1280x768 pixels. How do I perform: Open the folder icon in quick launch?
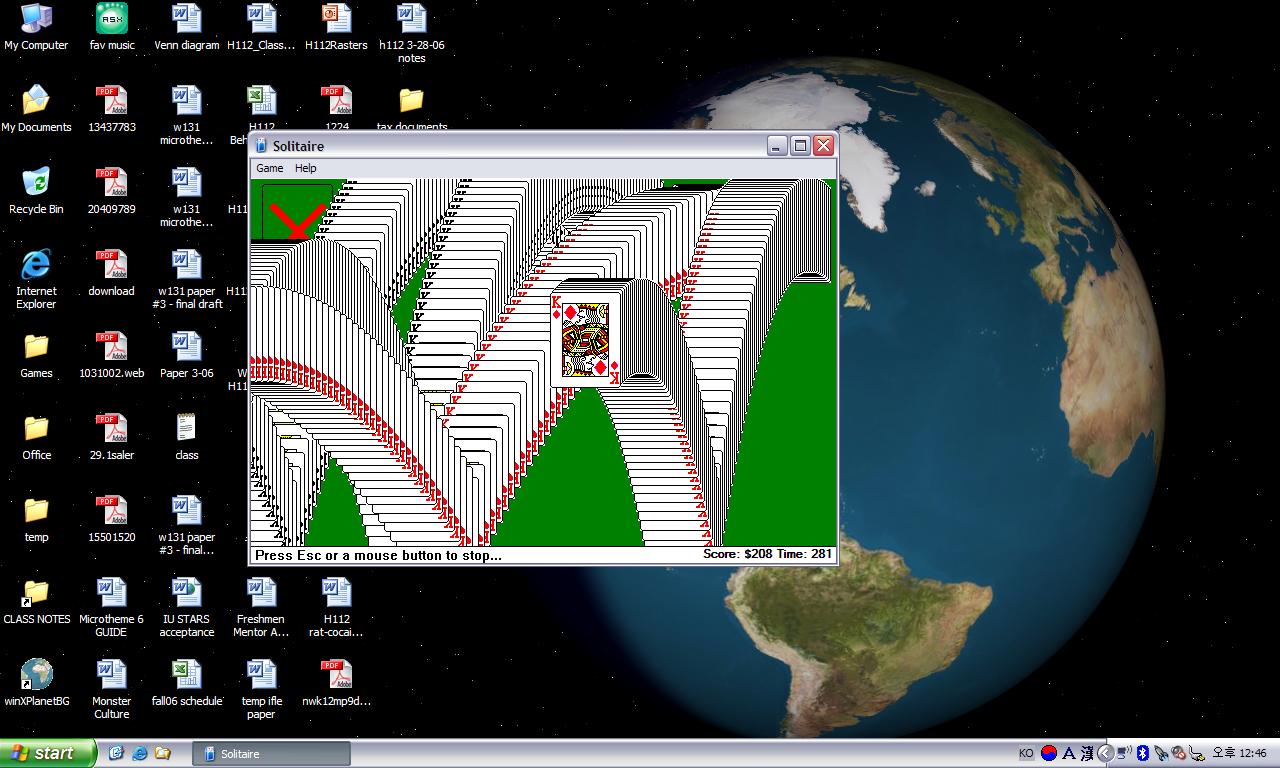pos(162,753)
